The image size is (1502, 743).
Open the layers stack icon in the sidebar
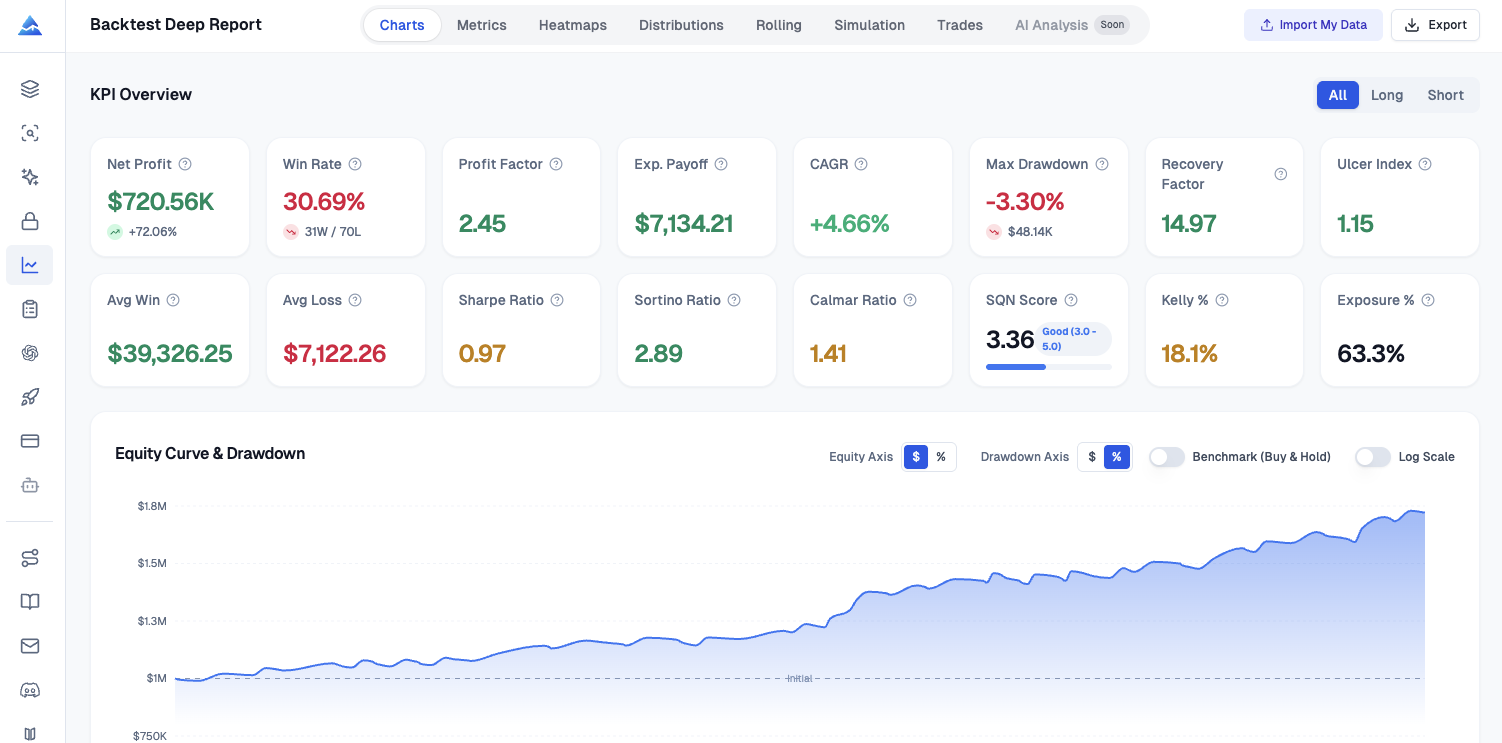pos(29,88)
